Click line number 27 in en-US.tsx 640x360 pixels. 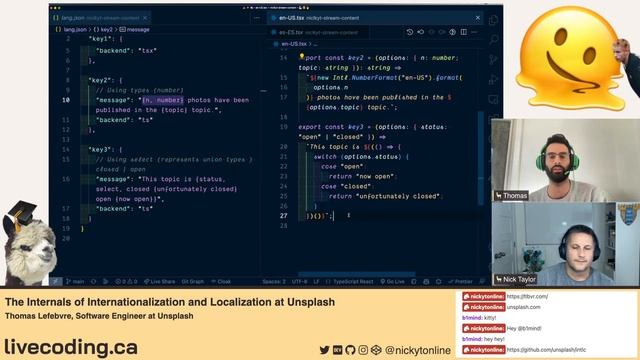284,216
